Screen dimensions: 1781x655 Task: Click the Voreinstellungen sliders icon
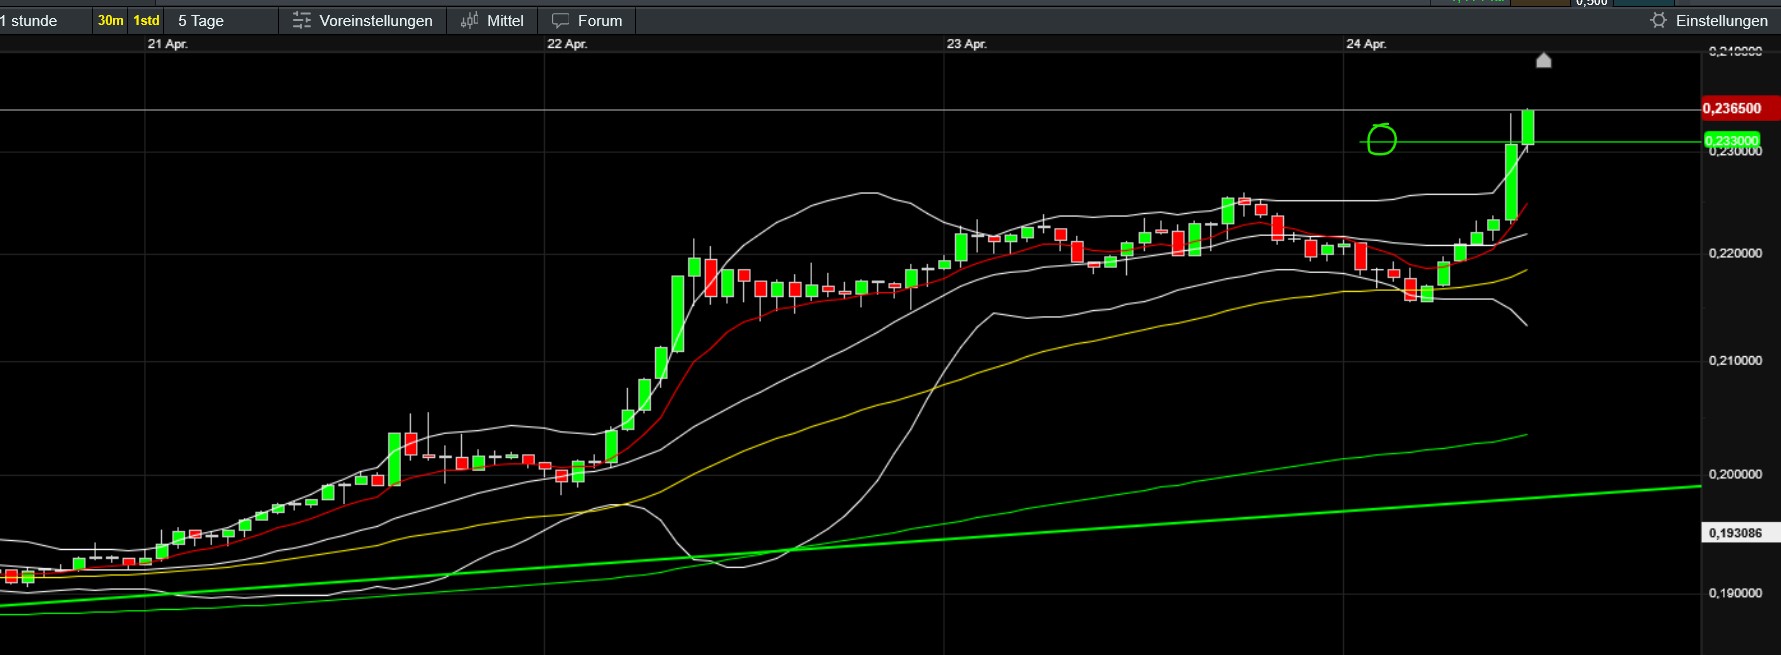(x=302, y=20)
